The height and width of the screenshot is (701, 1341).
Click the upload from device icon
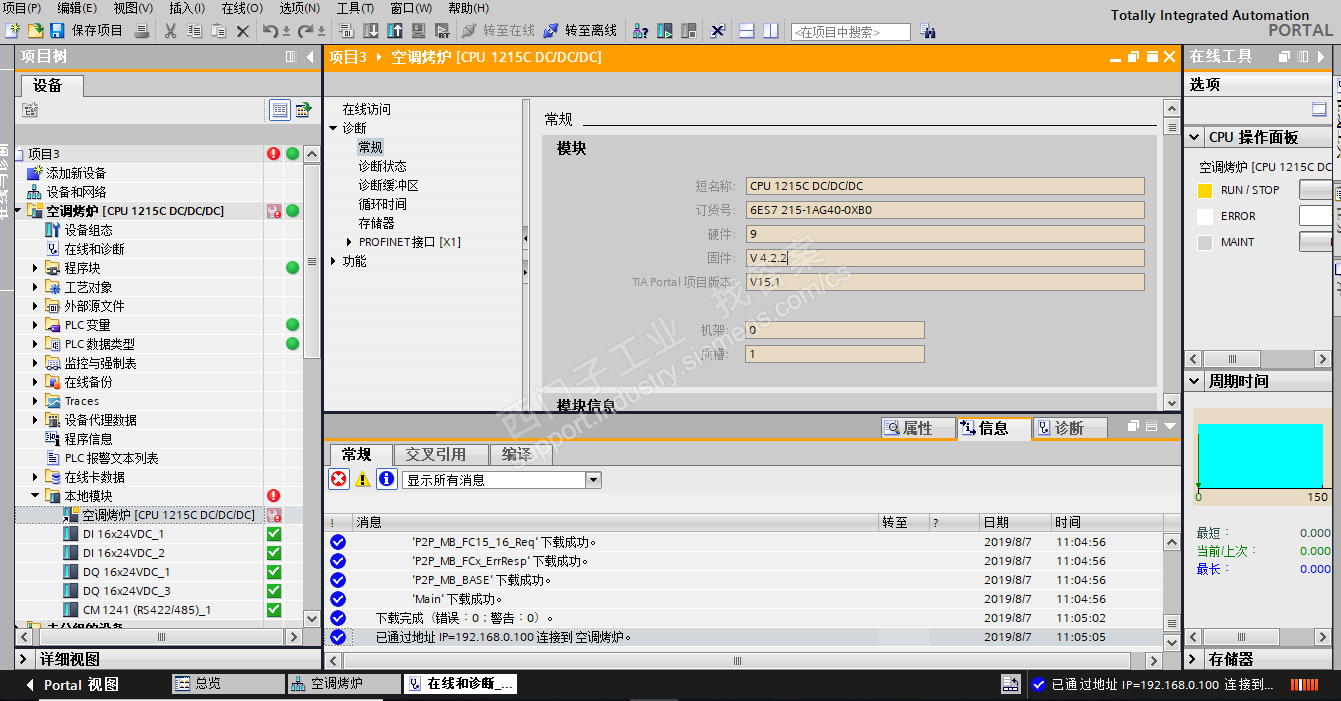[x=395, y=31]
